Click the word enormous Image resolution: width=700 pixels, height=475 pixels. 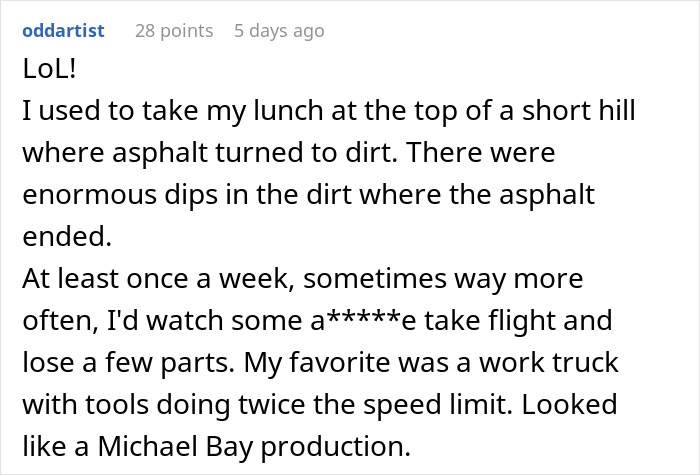pyautogui.click(x=89, y=195)
